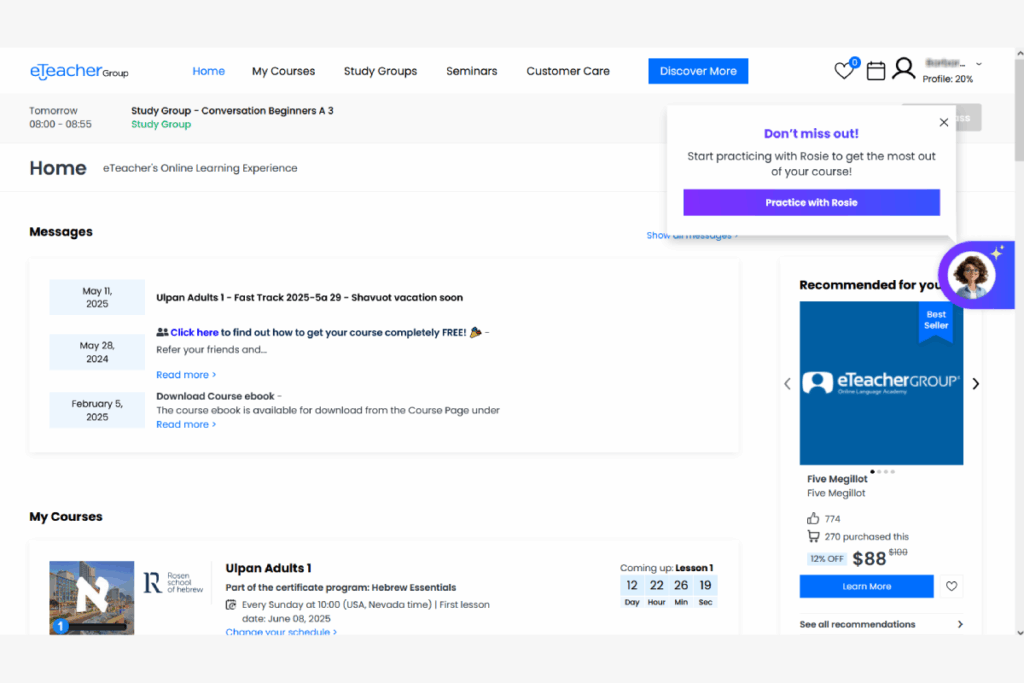This screenshot has height=683, width=1024.
Task: Add Five Megillot to wishlist heart
Action: click(x=952, y=586)
